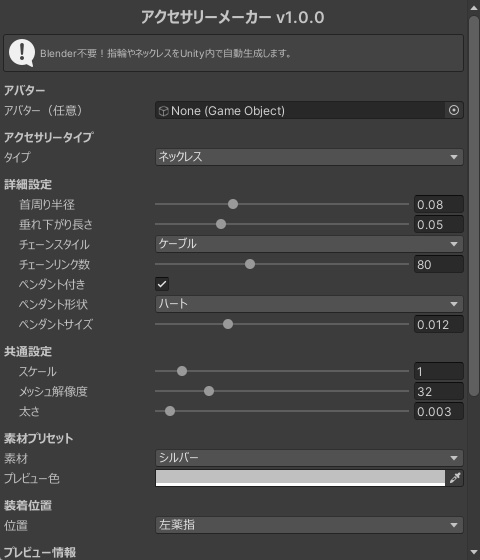Click the 首周り半径 value field 0.08
Viewport: 480px width, 560px height.
click(x=439, y=205)
